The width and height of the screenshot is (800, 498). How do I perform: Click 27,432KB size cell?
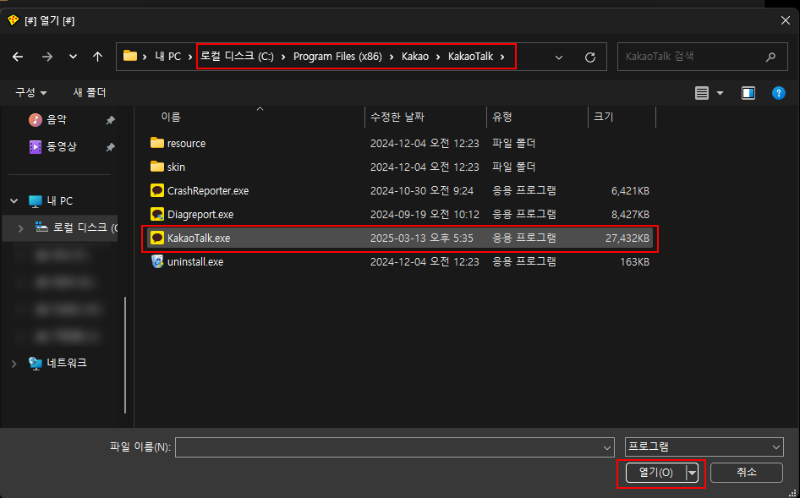(x=627, y=238)
